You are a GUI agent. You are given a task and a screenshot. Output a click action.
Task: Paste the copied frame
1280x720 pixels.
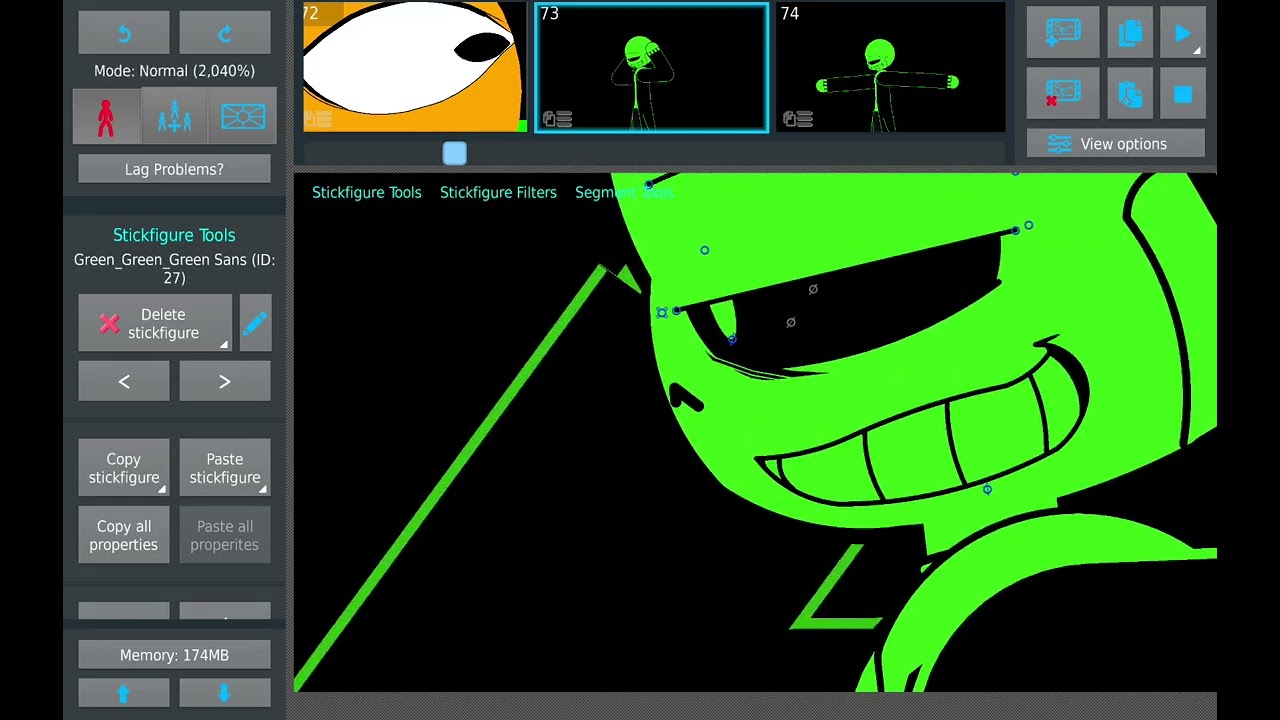pyautogui.click(x=1131, y=94)
